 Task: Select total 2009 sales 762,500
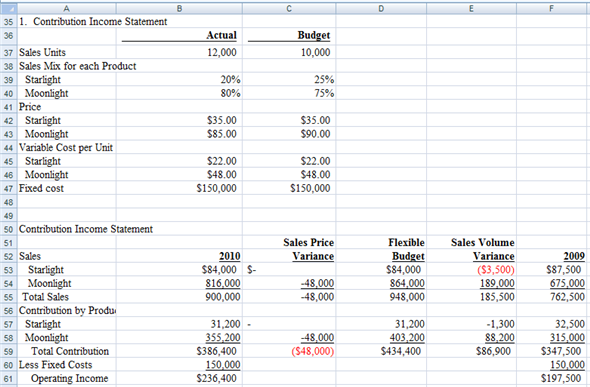tap(567, 297)
